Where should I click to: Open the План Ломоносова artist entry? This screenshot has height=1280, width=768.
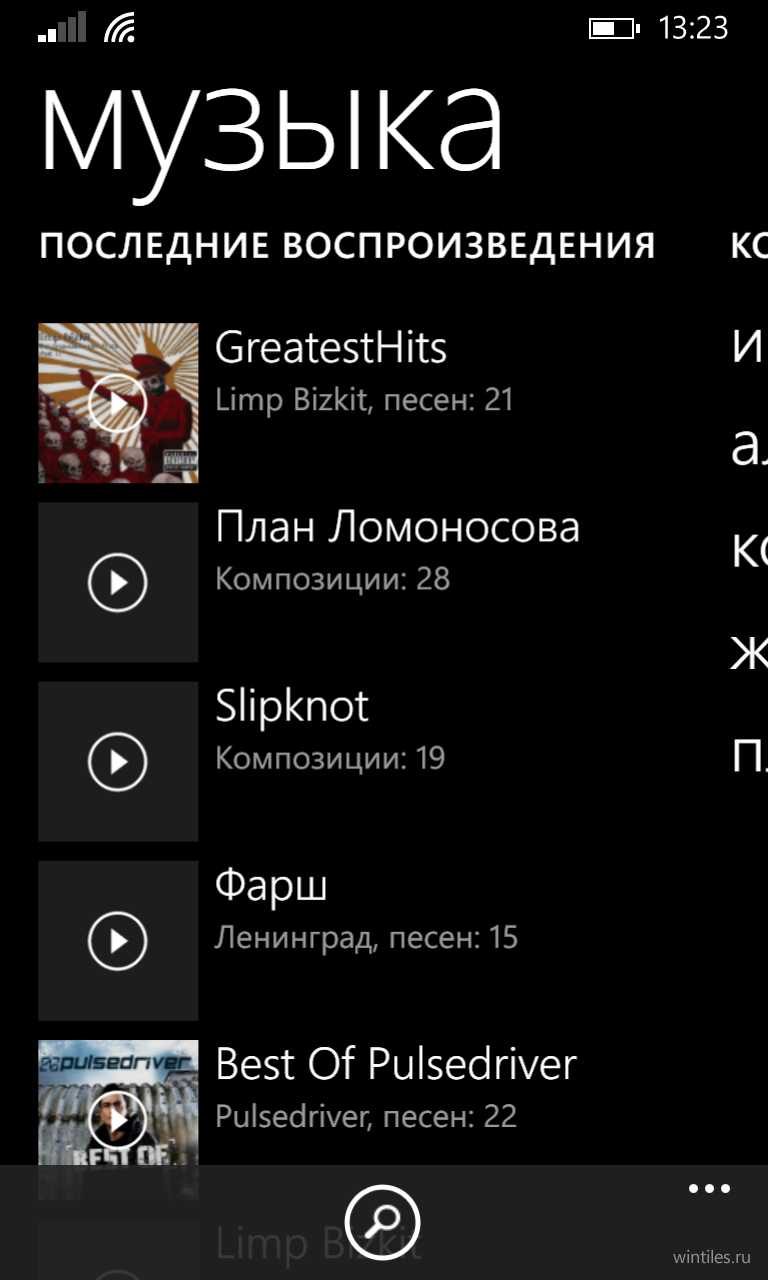(x=397, y=527)
